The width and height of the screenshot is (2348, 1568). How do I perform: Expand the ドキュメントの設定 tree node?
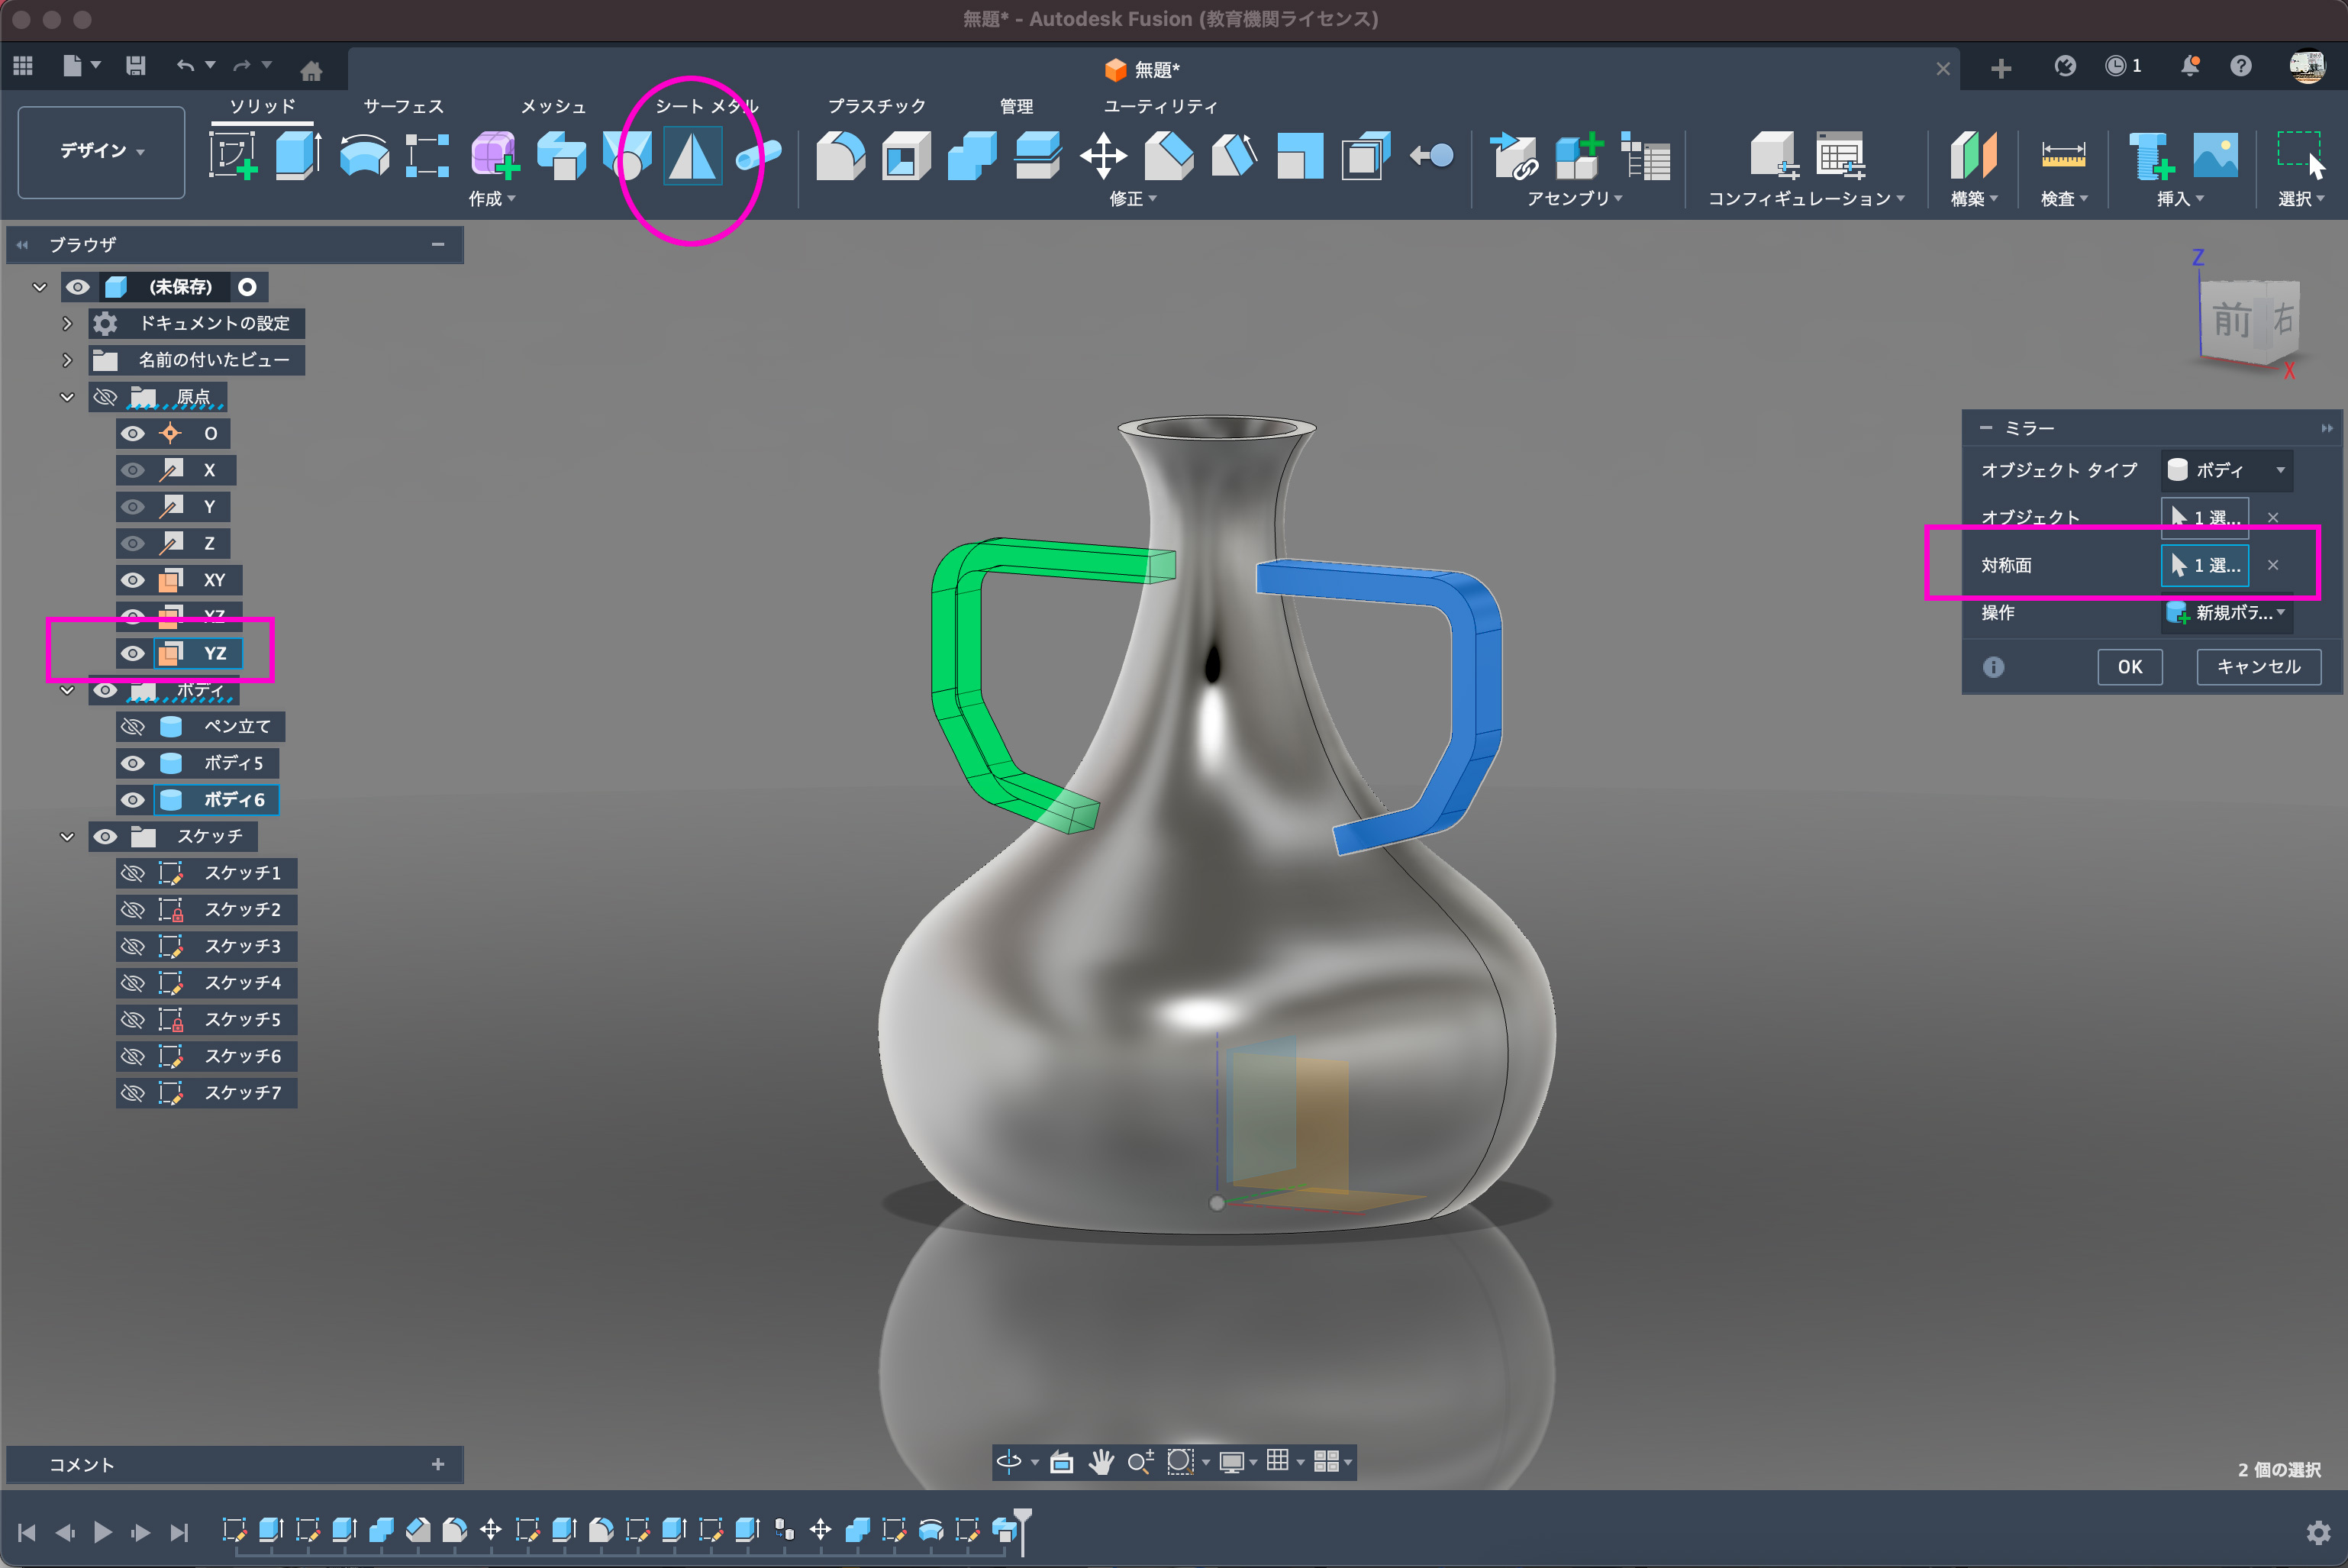(67, 324)
